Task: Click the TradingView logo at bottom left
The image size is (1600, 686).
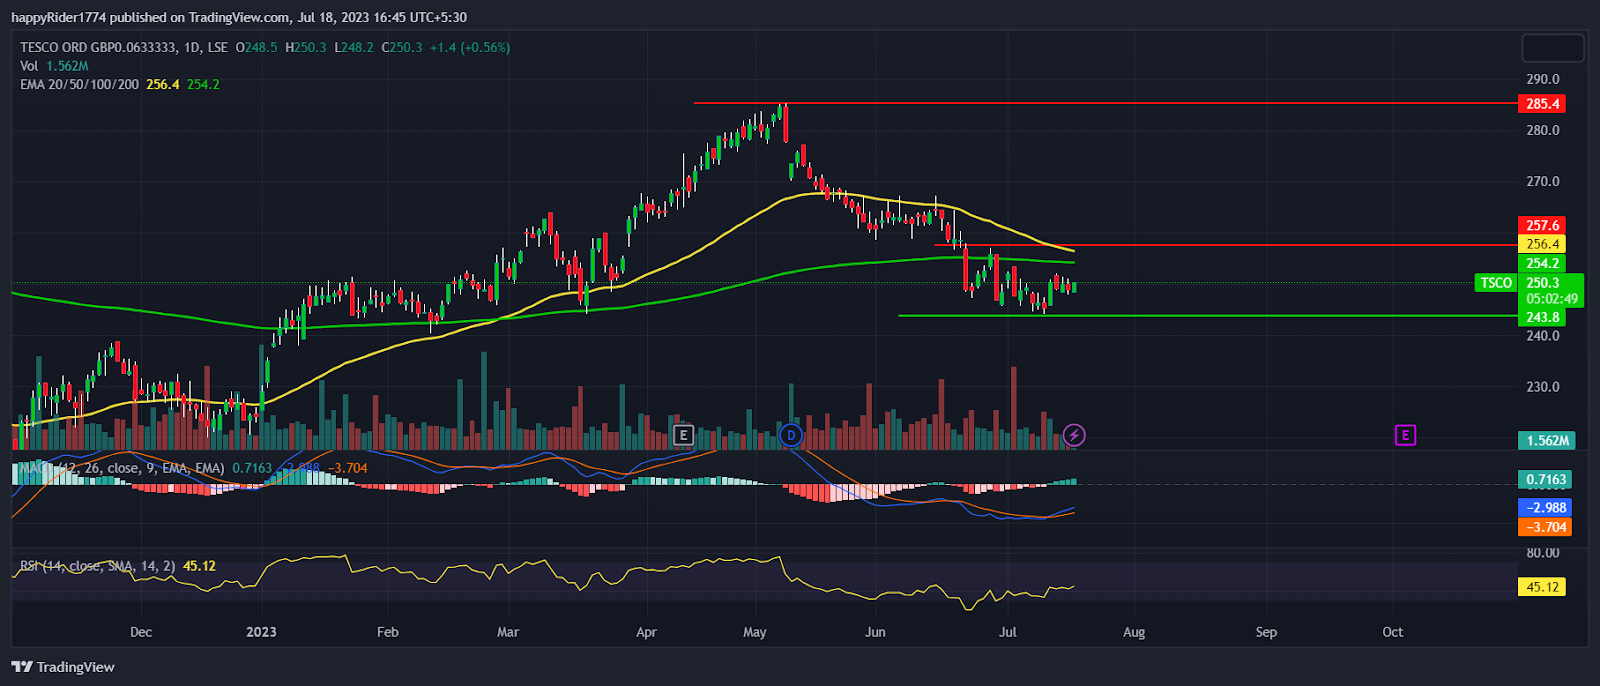Action: pos(63,667)
